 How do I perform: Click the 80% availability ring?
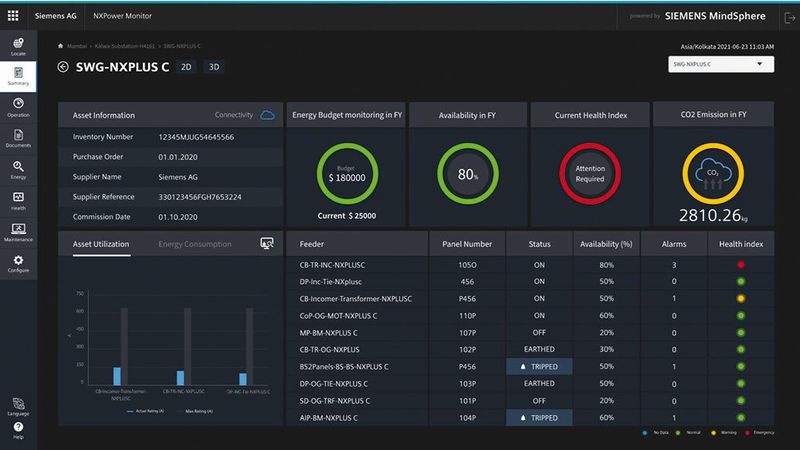click(467, 173)
